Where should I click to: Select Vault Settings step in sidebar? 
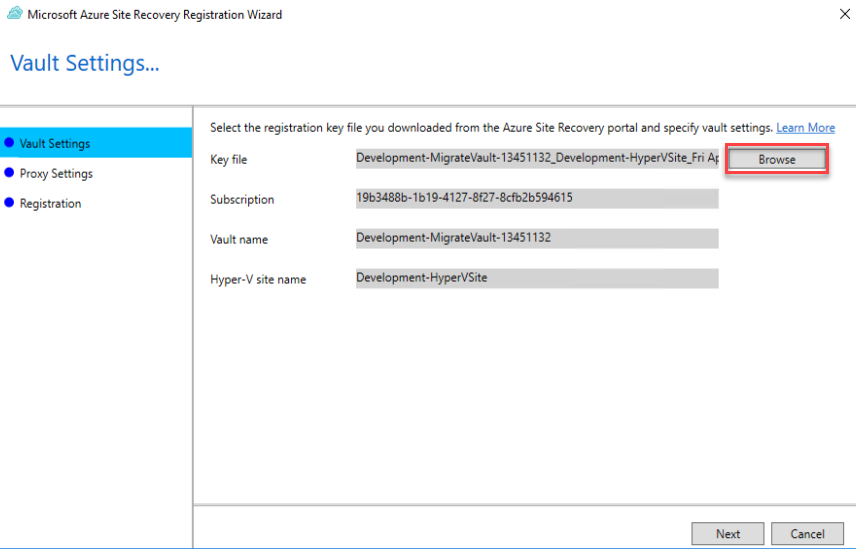pyautogui.click(x=96, y=143)
